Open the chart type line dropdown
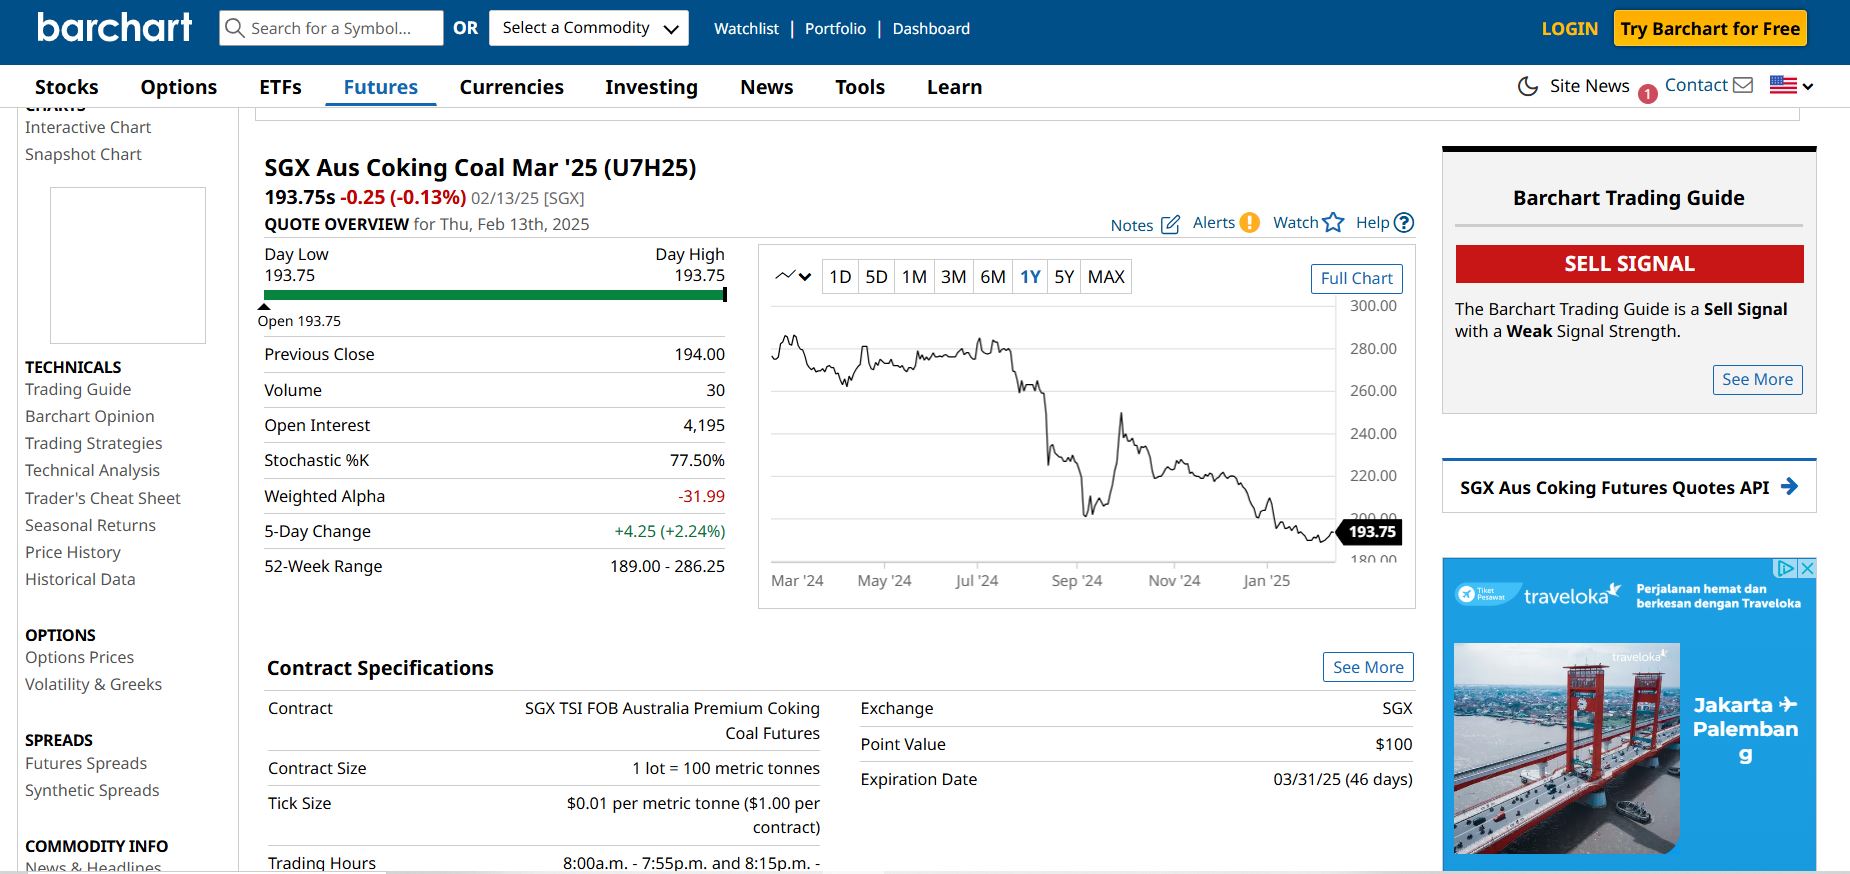The image size is (1850, 874). pos(793,276)
